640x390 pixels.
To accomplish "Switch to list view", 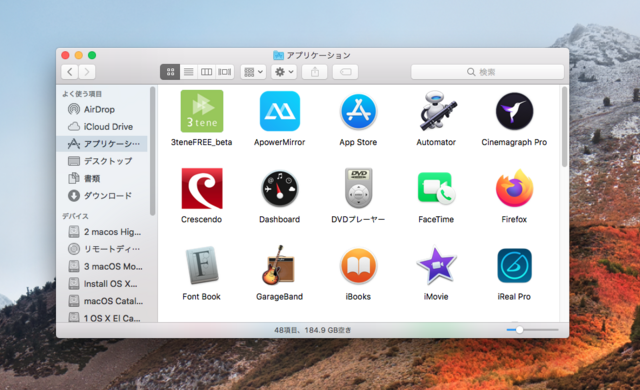I will 189,72.
